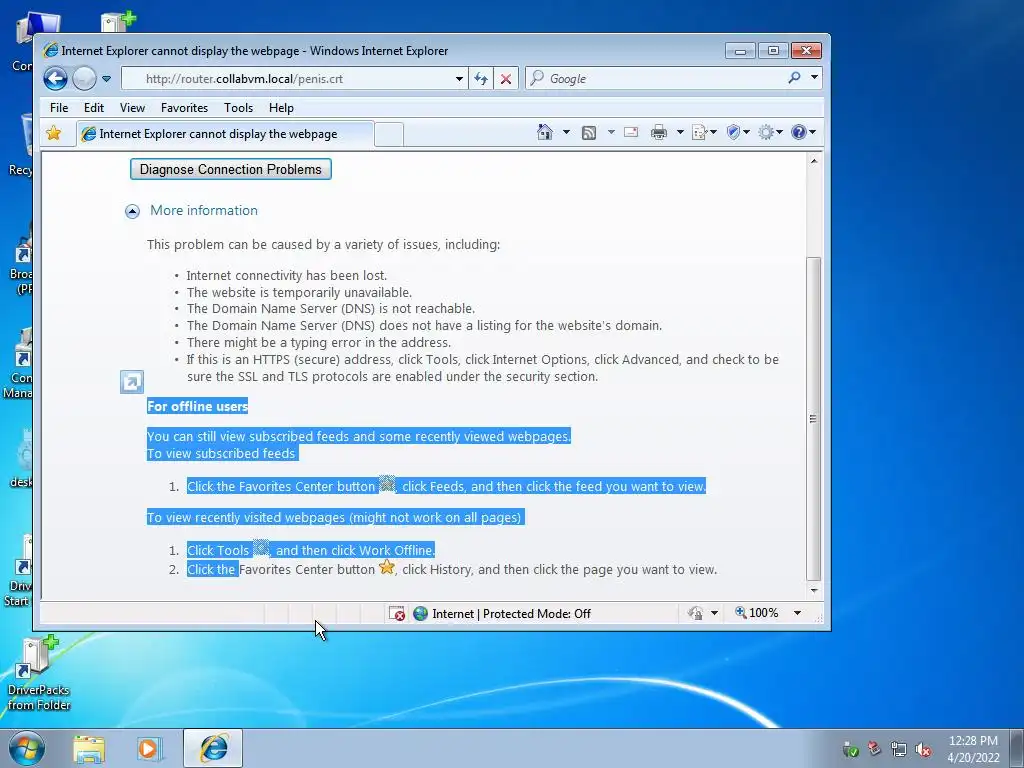This screenshot has width=1024, height=768.
Task: Click the Internet Explorer taskbar button
Action: [213, 748]
